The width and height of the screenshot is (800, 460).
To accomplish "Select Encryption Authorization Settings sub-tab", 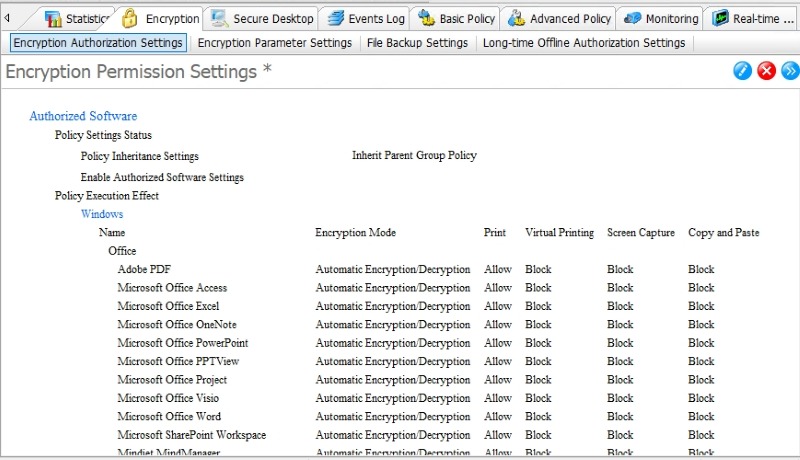I will tap(98, 43).
